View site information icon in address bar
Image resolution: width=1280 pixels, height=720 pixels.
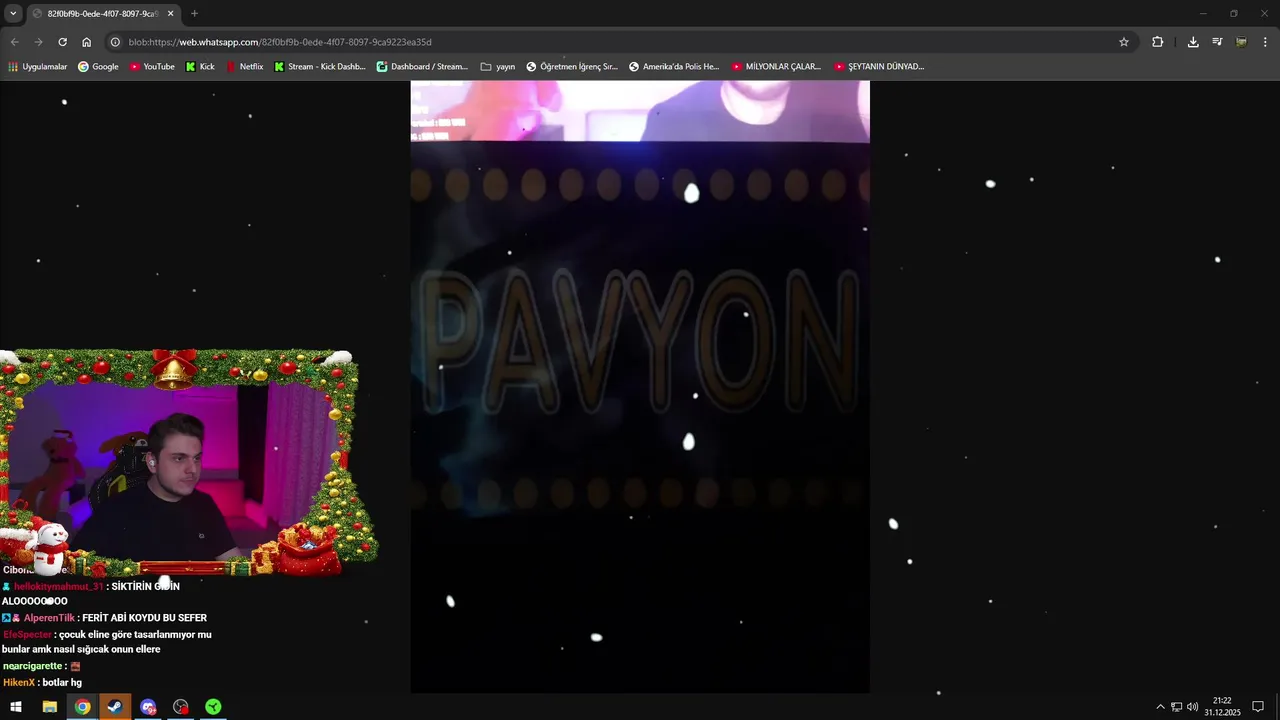tap(115, 42)
